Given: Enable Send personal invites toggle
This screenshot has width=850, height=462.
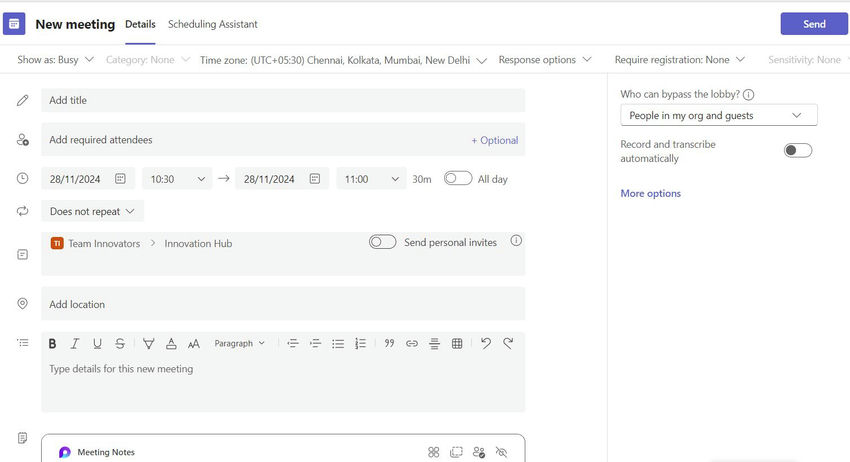Looking at the screenshot, I should (383, 242).
